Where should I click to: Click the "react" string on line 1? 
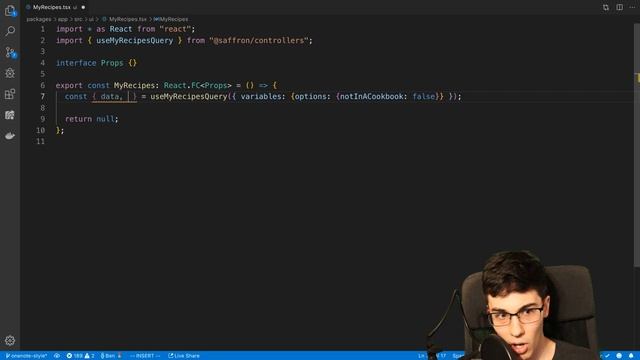175,29
